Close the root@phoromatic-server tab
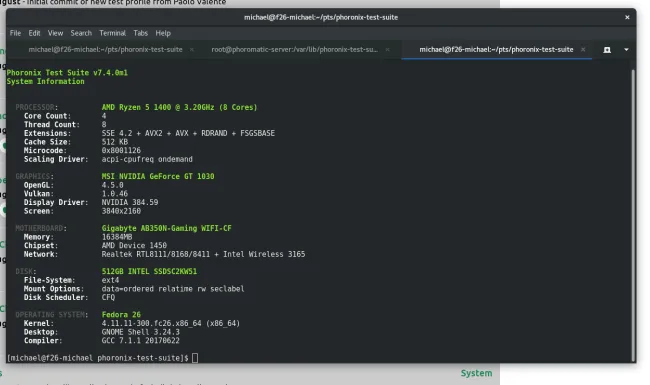Image resolution: width=650 pixels, height=385 pixels. (x=387, y=50)
